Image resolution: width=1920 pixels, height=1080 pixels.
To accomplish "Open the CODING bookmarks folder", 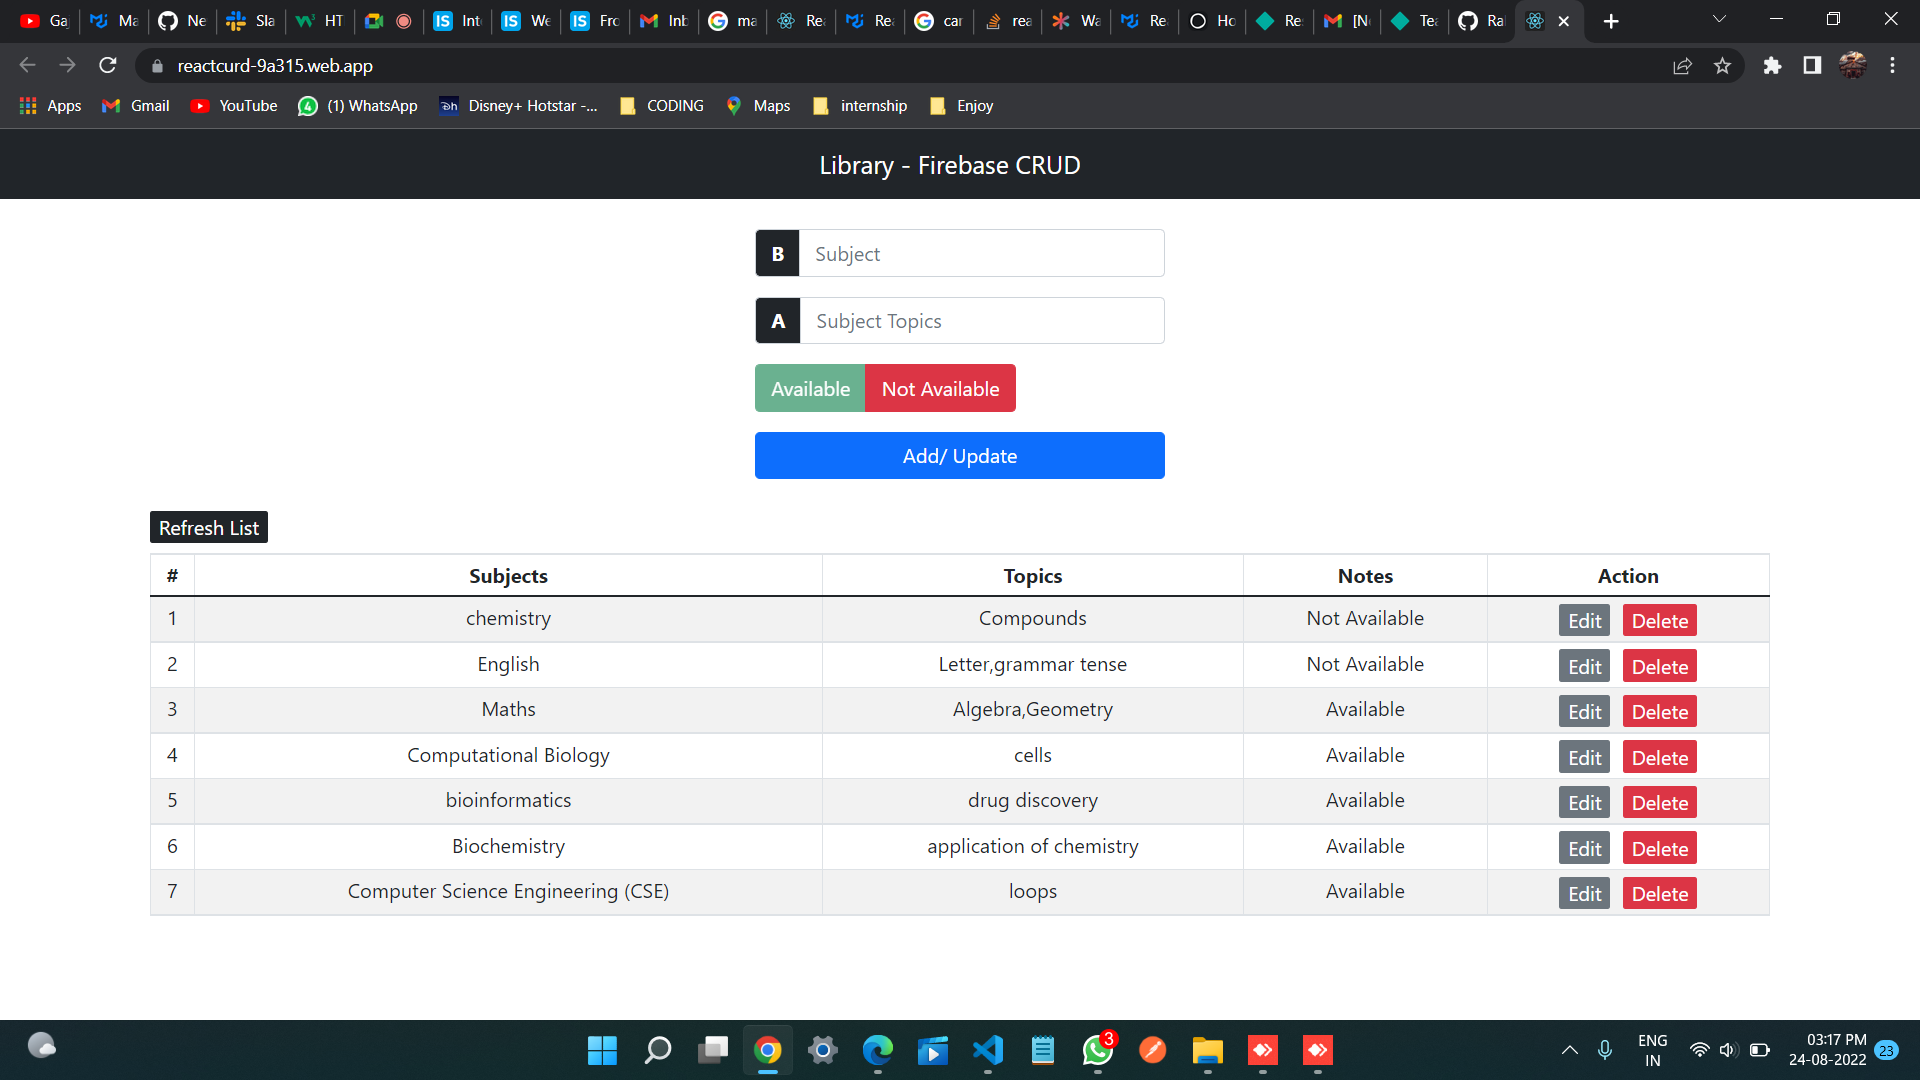I will point(662,105).
